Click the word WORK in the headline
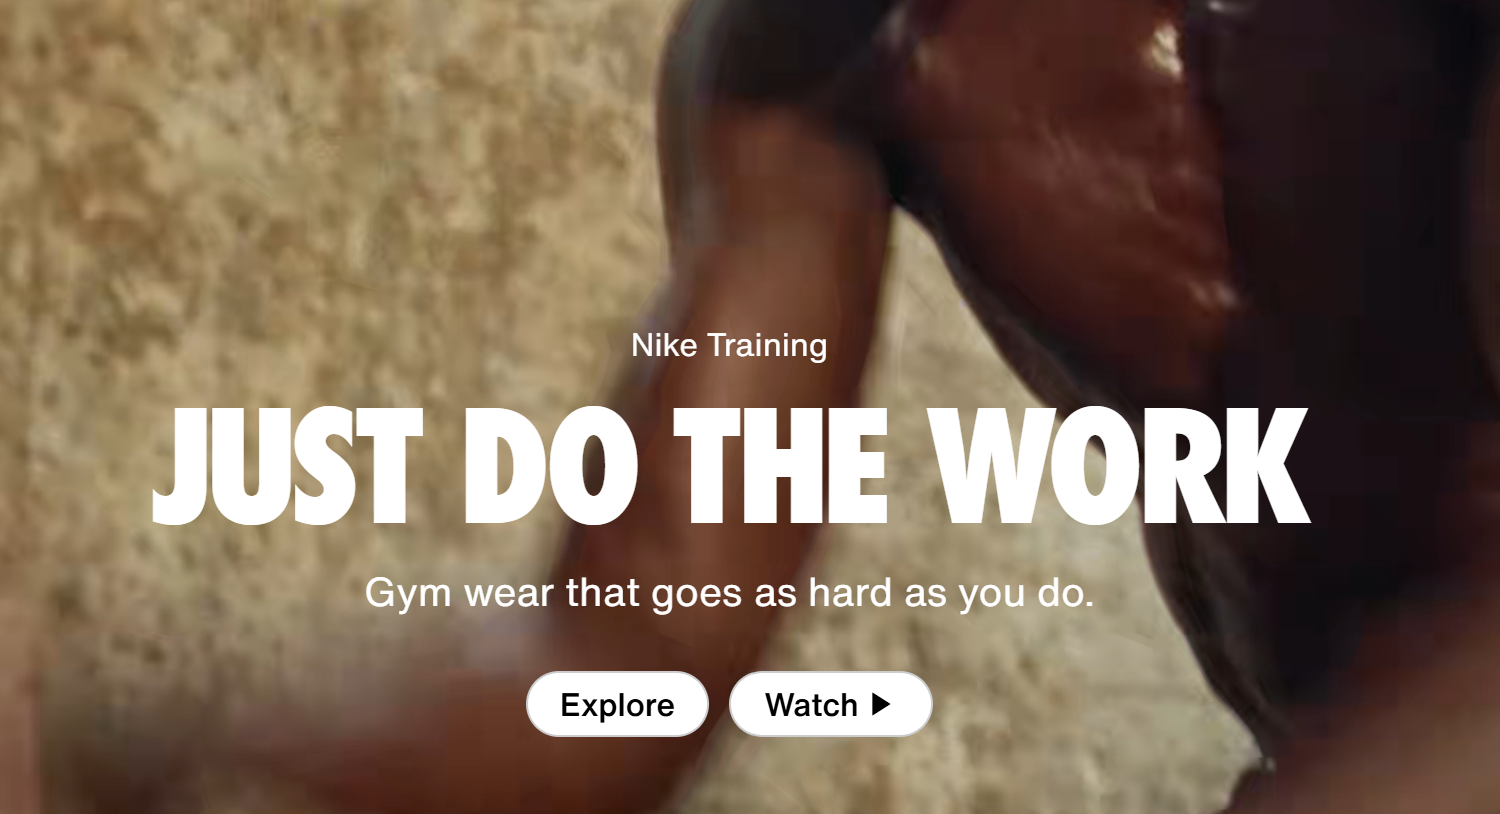This screenshot has width=1500, height=814. click(1118, 466)
